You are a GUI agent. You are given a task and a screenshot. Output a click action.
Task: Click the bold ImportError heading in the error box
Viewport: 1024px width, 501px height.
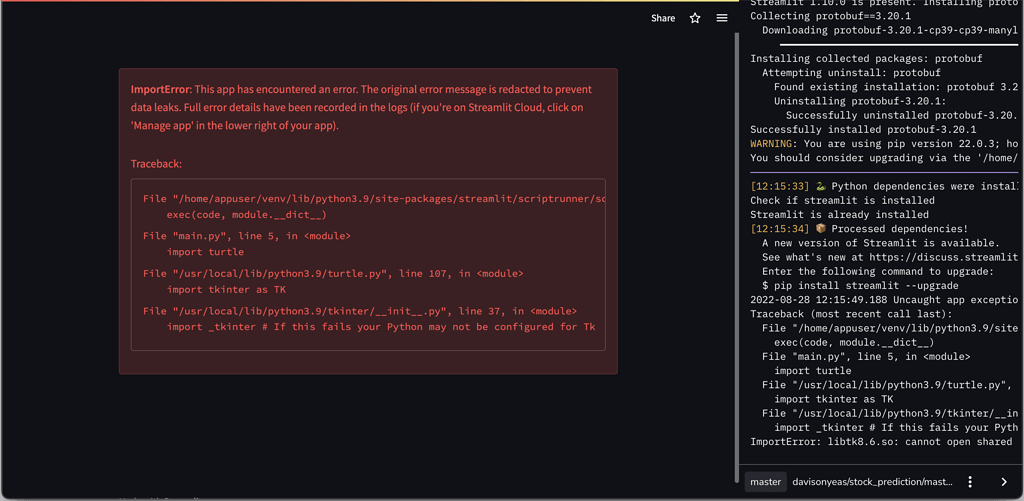click(x=161, y=90)
